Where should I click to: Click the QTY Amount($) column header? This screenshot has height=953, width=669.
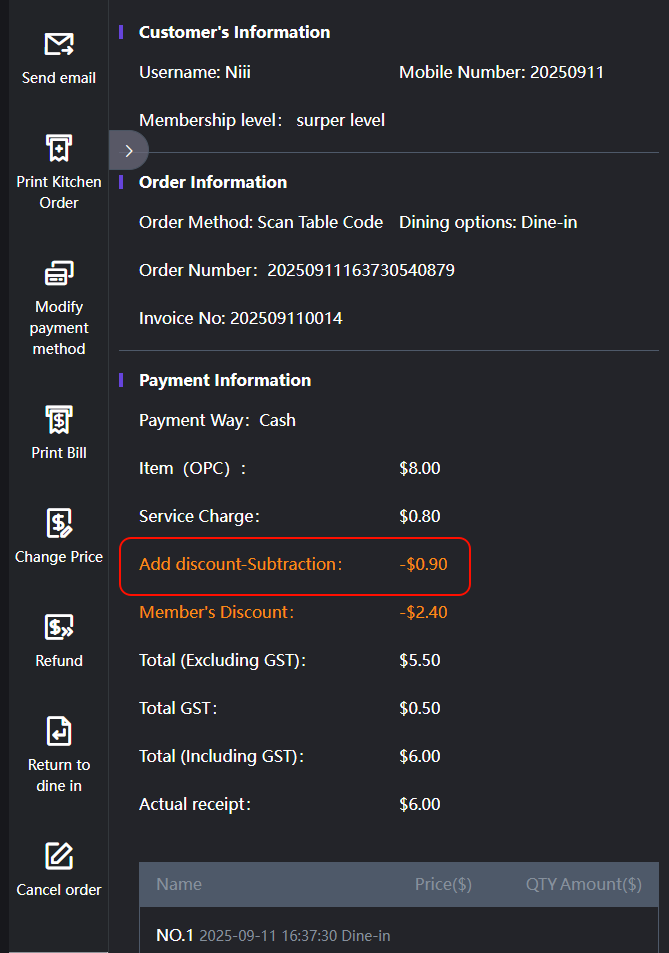(x=584, y=884)
